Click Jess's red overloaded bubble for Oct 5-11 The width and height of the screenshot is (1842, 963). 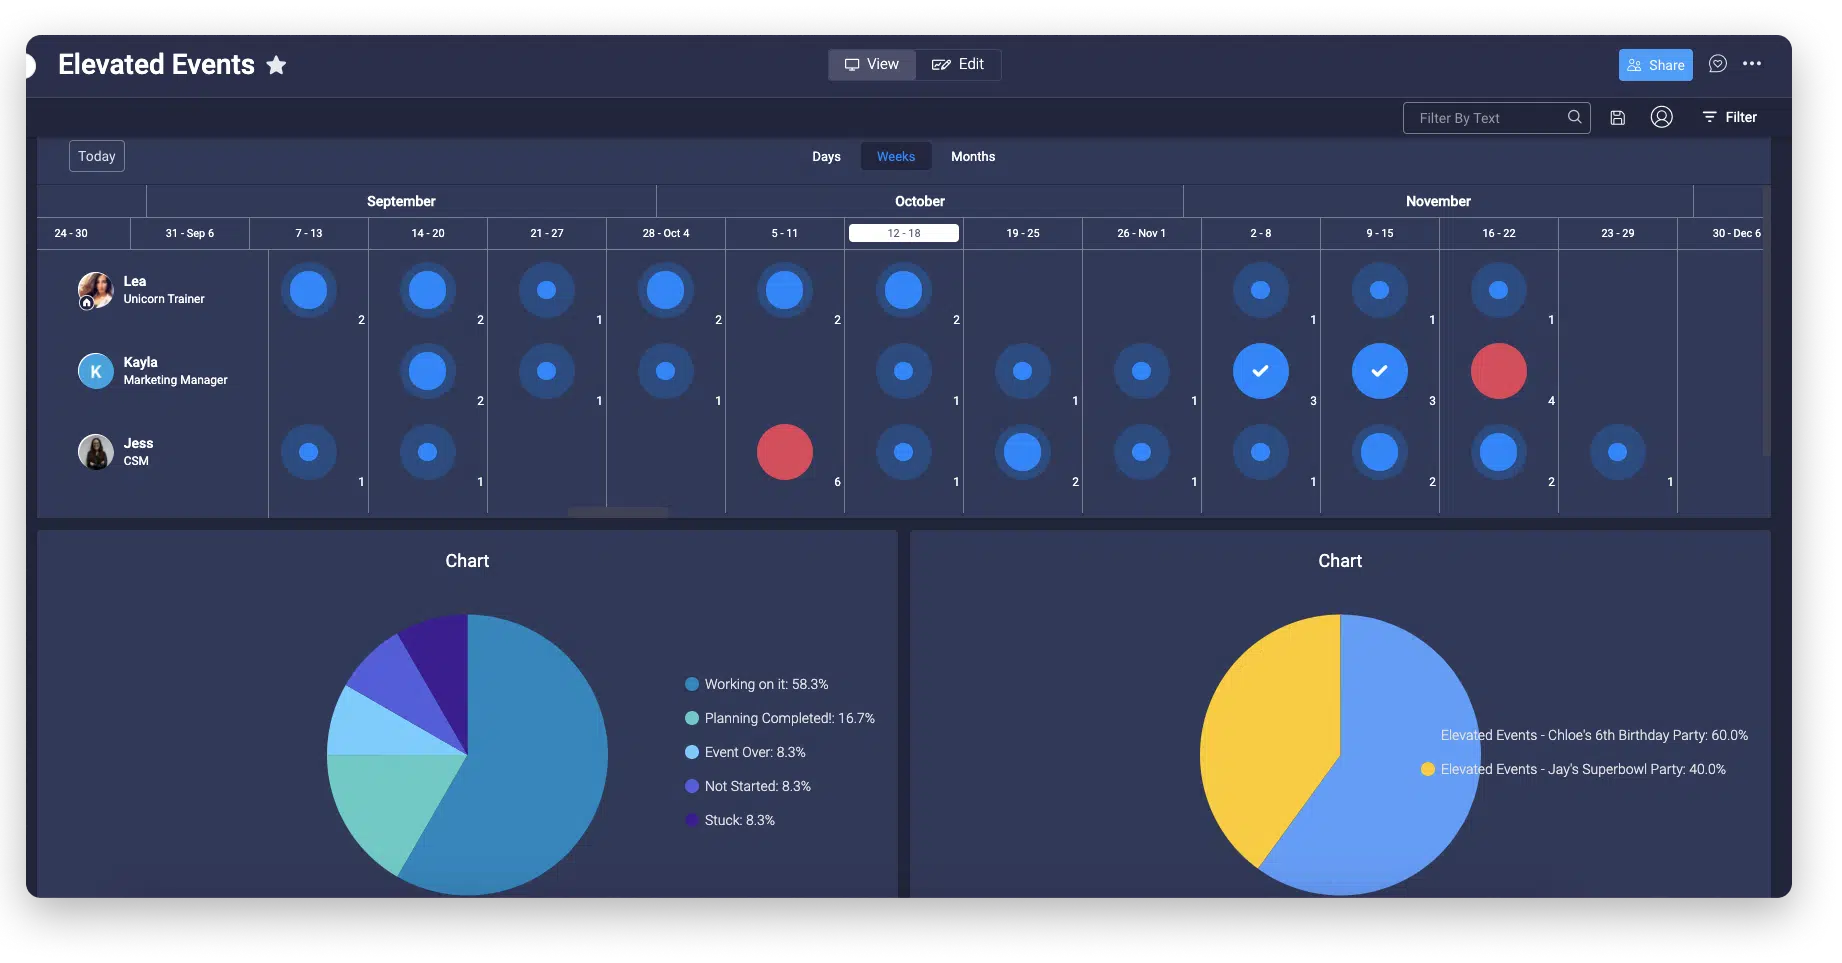tap(784, 452)
